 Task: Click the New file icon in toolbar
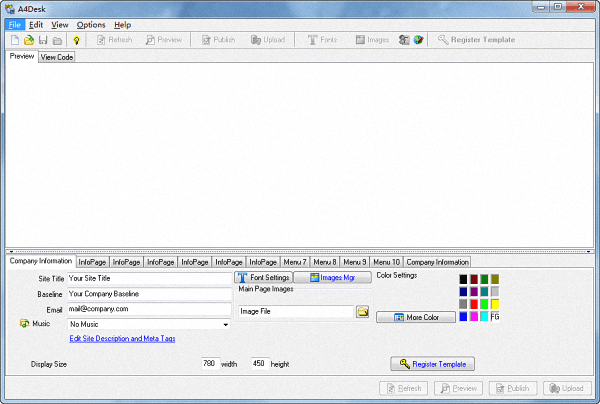[15, 40]
